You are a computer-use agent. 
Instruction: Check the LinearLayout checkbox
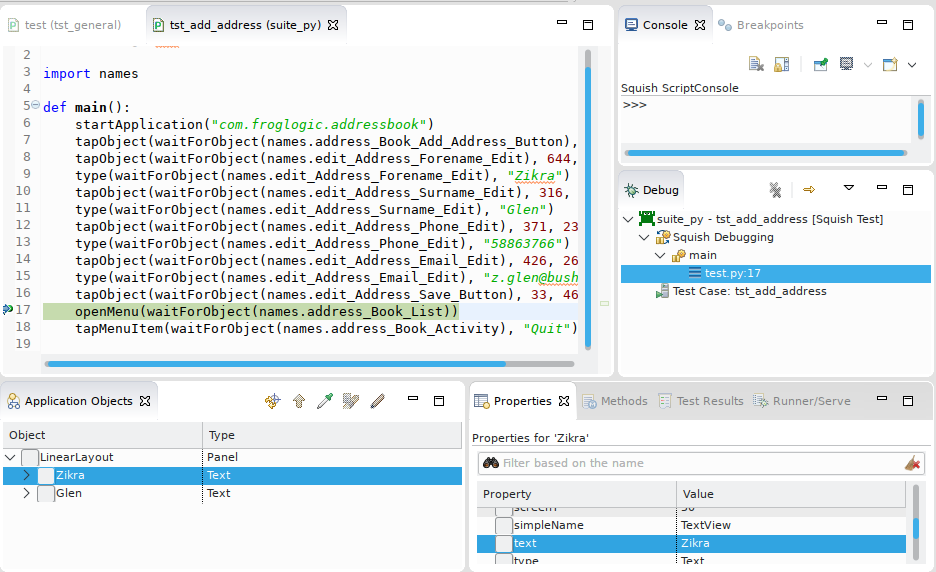(30, 457)
